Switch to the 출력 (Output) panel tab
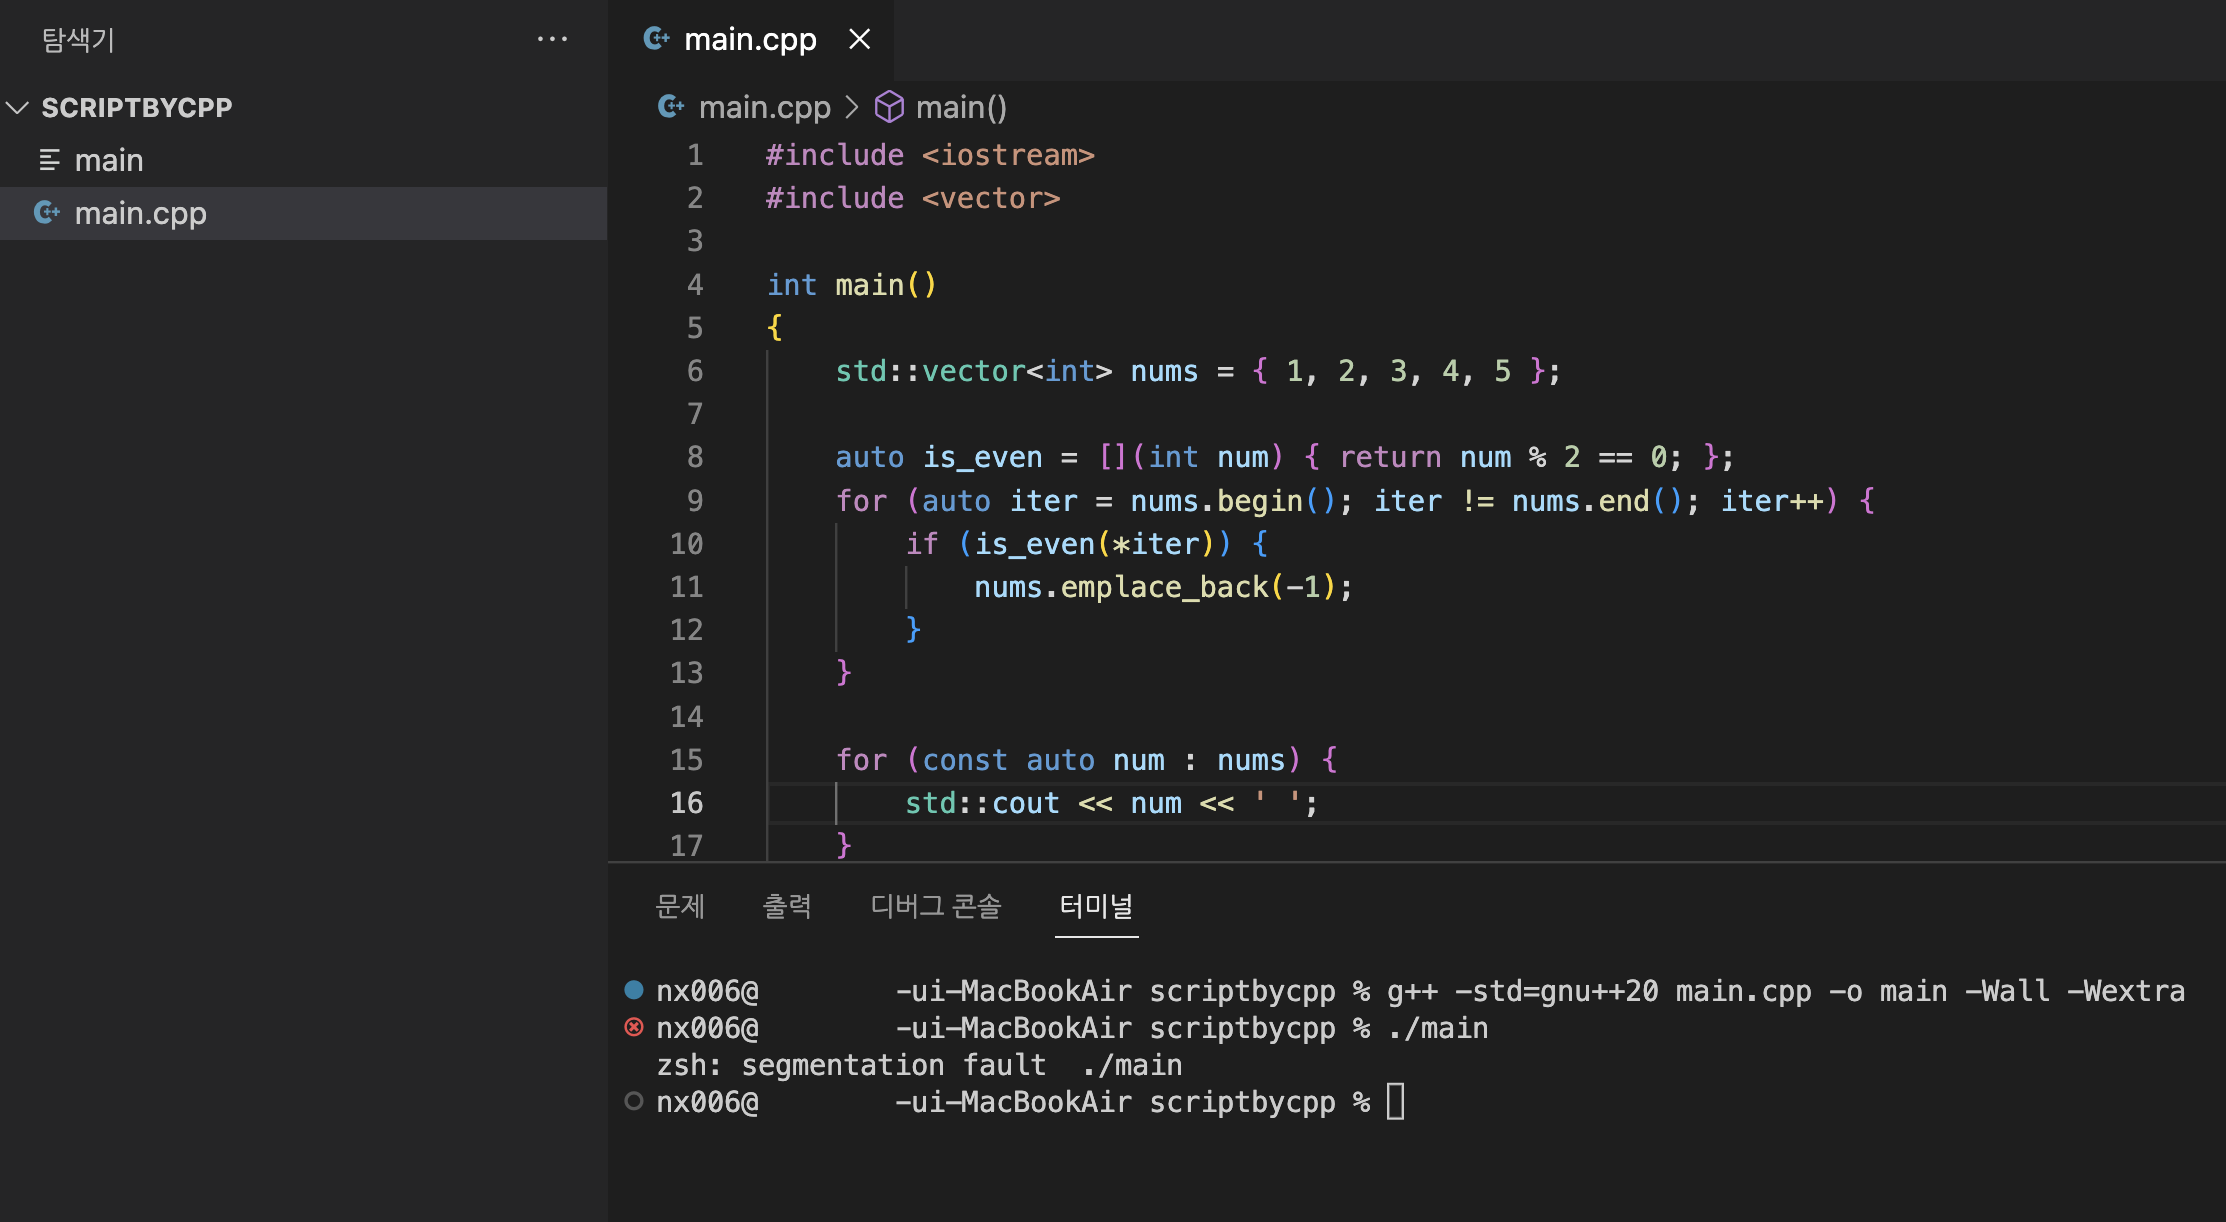 (787, 906)
